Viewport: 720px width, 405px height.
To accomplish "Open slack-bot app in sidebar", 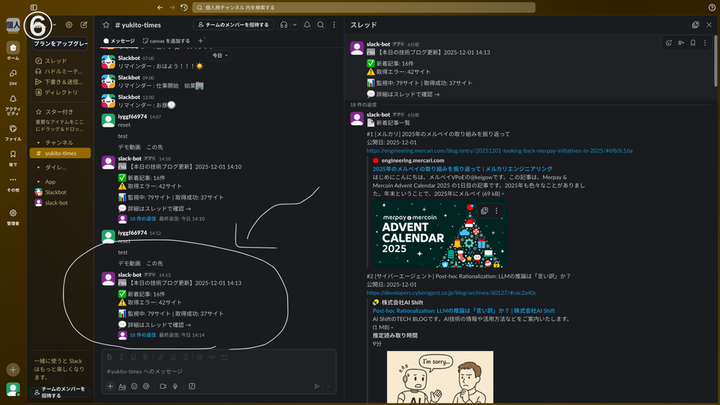I will pyautogui.click(x=56, y=202).
